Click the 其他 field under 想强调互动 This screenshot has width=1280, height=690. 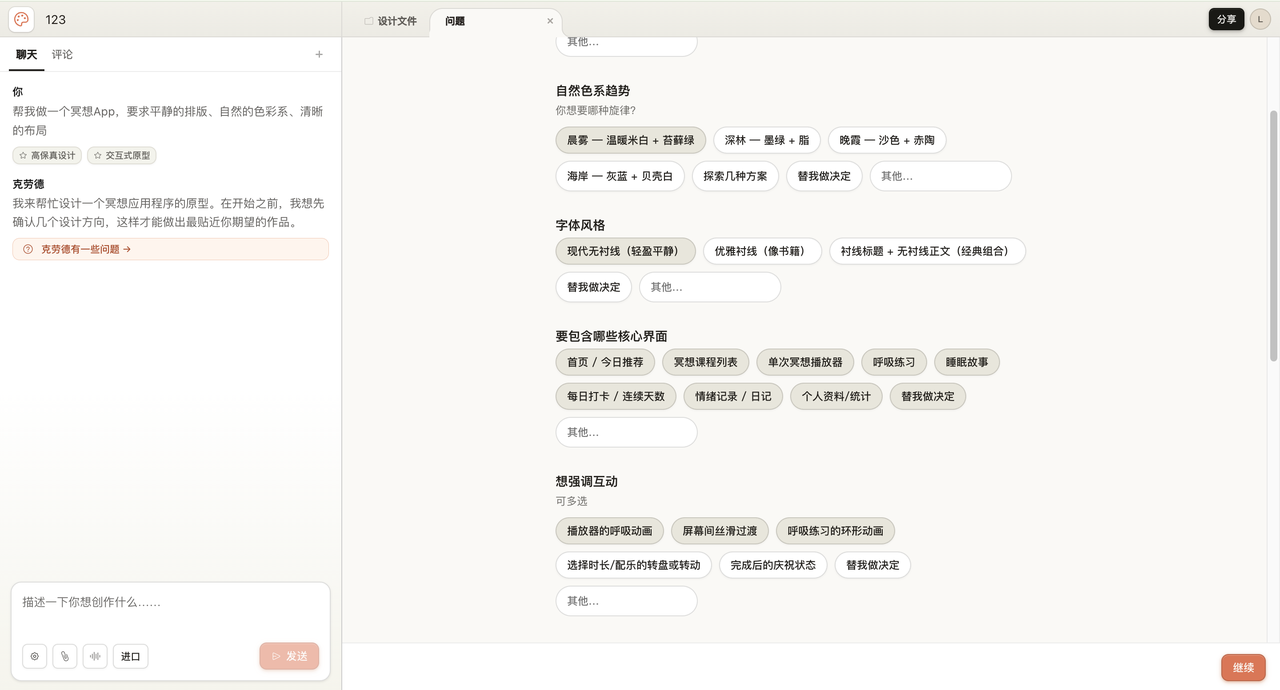pos(626,601)
